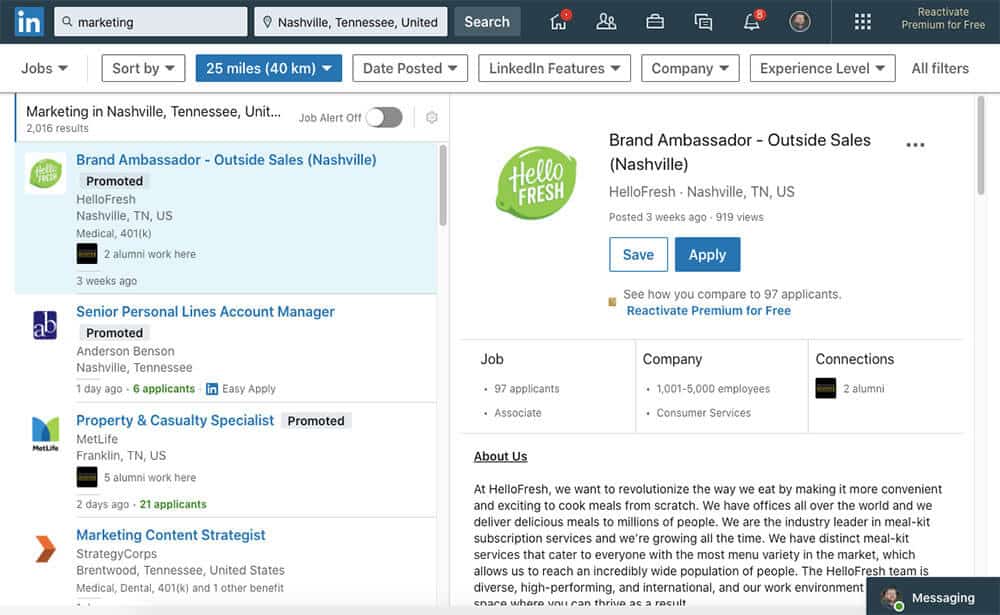Viewport: 1000px width, 615px height.
Task: Click "97 applicants" under Job
Action: point(527,389)
